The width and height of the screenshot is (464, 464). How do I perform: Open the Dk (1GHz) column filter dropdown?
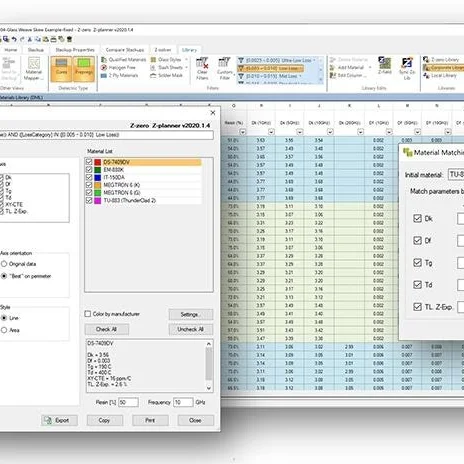click(x=271, y=132)
